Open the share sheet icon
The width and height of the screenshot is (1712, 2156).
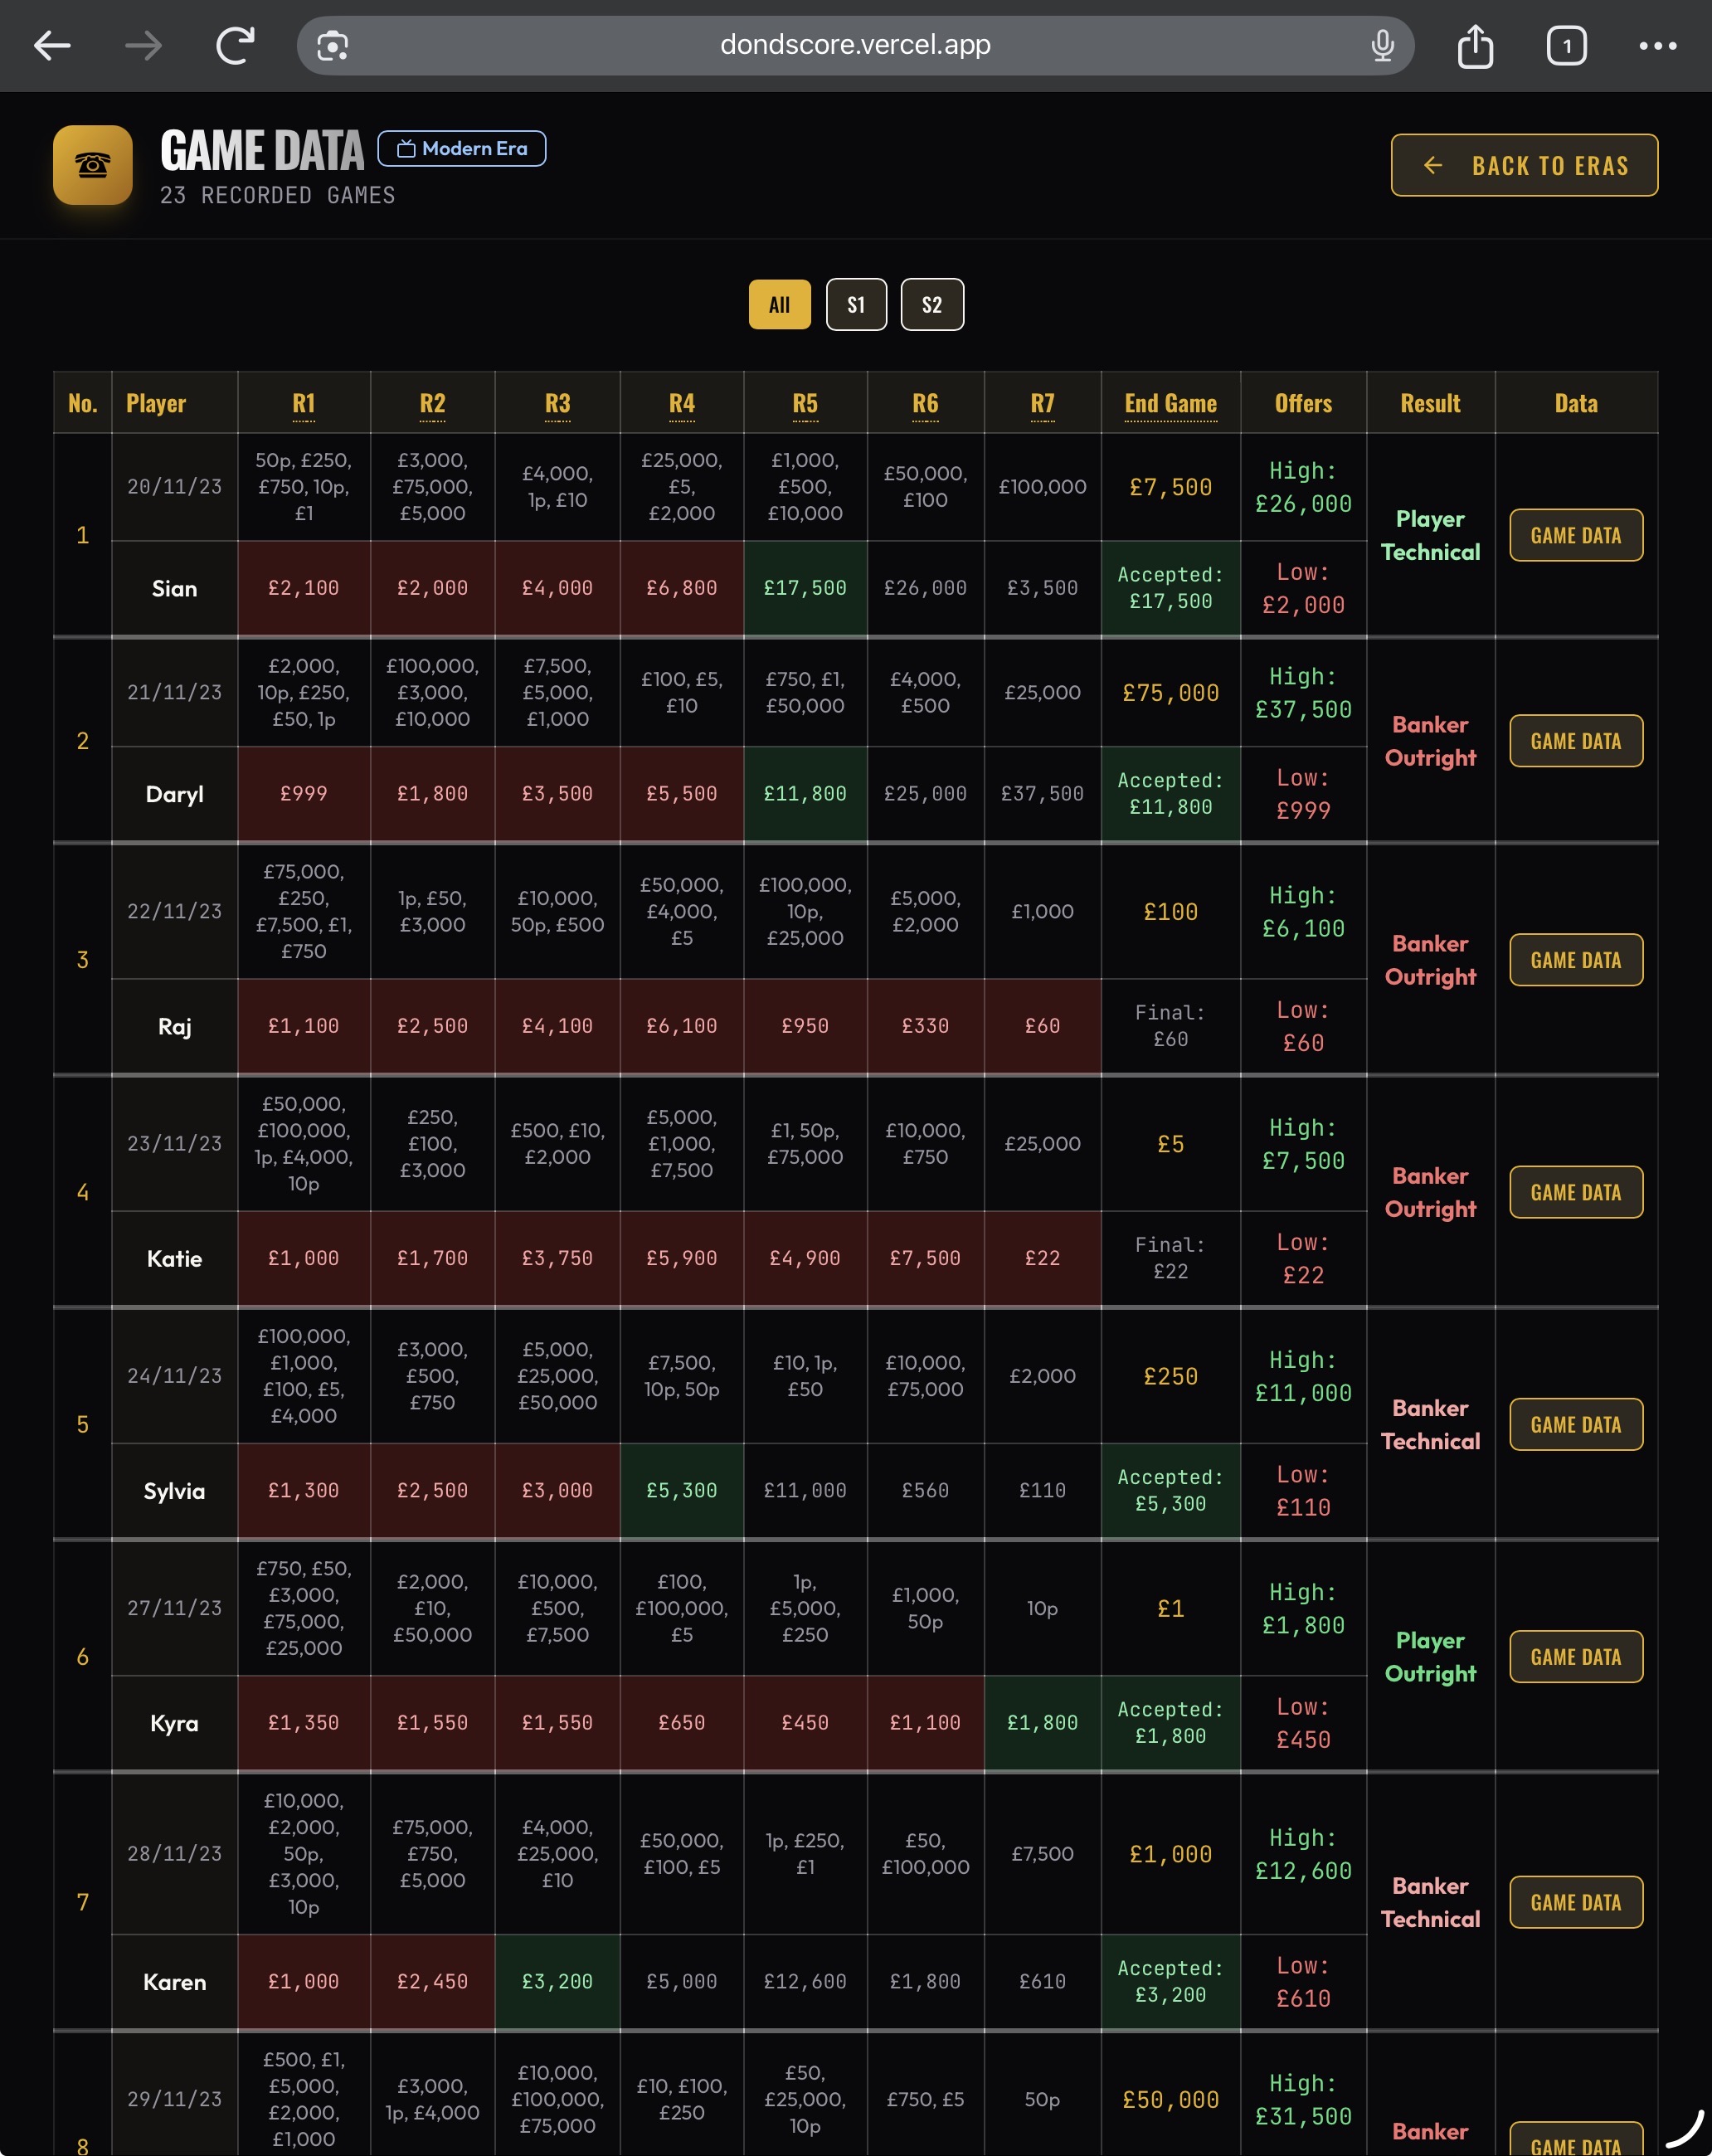pyautogui.click(x=1475, y=46)
